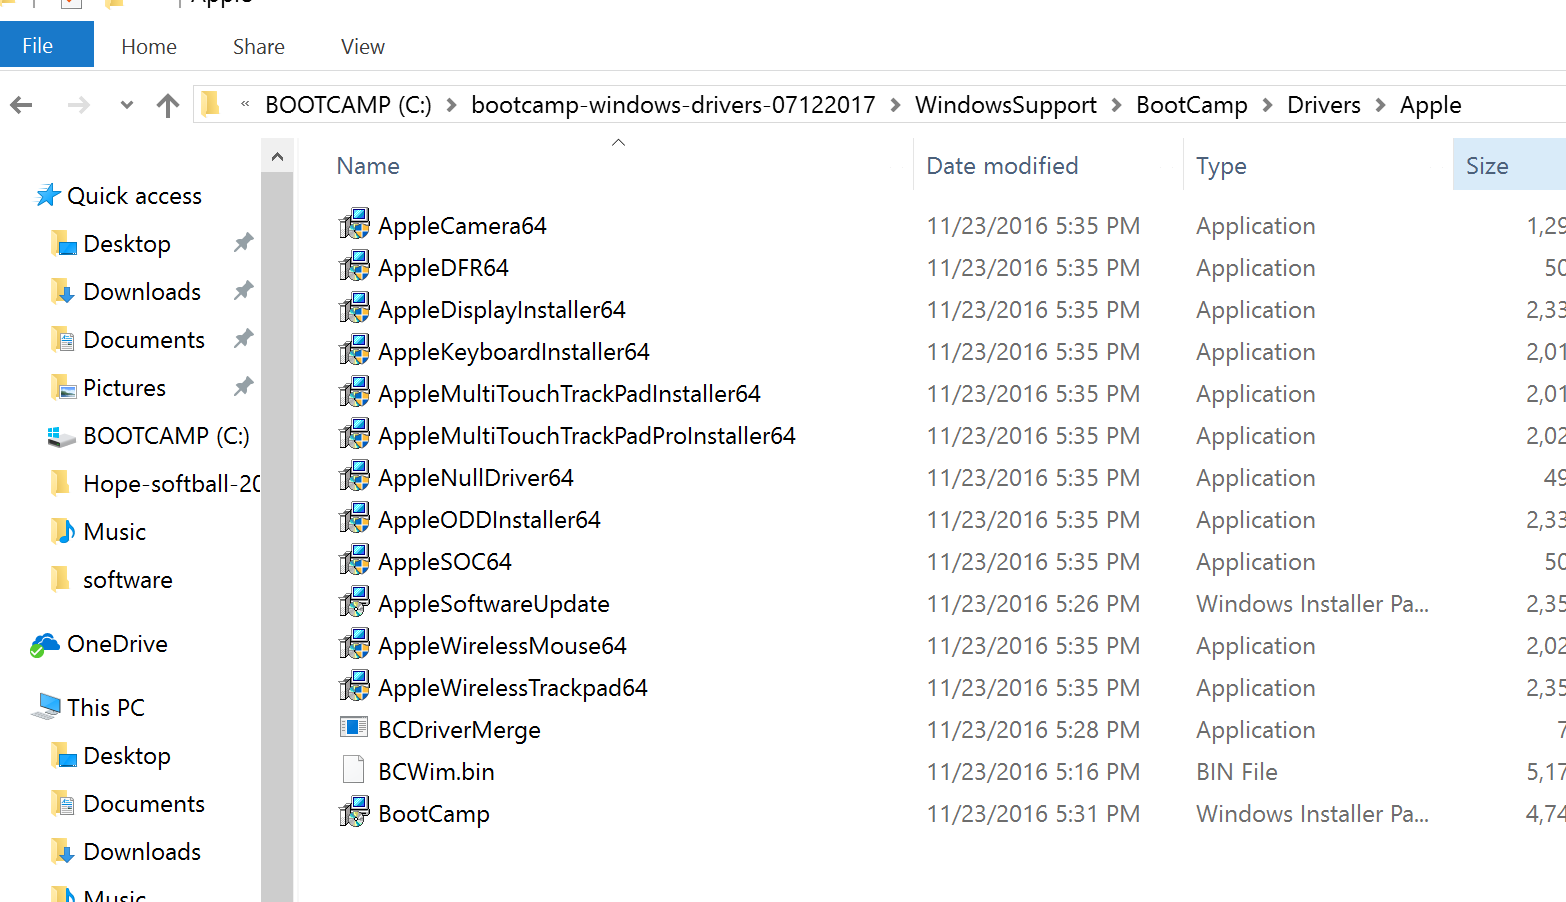The width and height of the screenshot is (1566, 902).
Task: Click the navigation pane vertical scrollbar thumb
Action: [277, 537]
